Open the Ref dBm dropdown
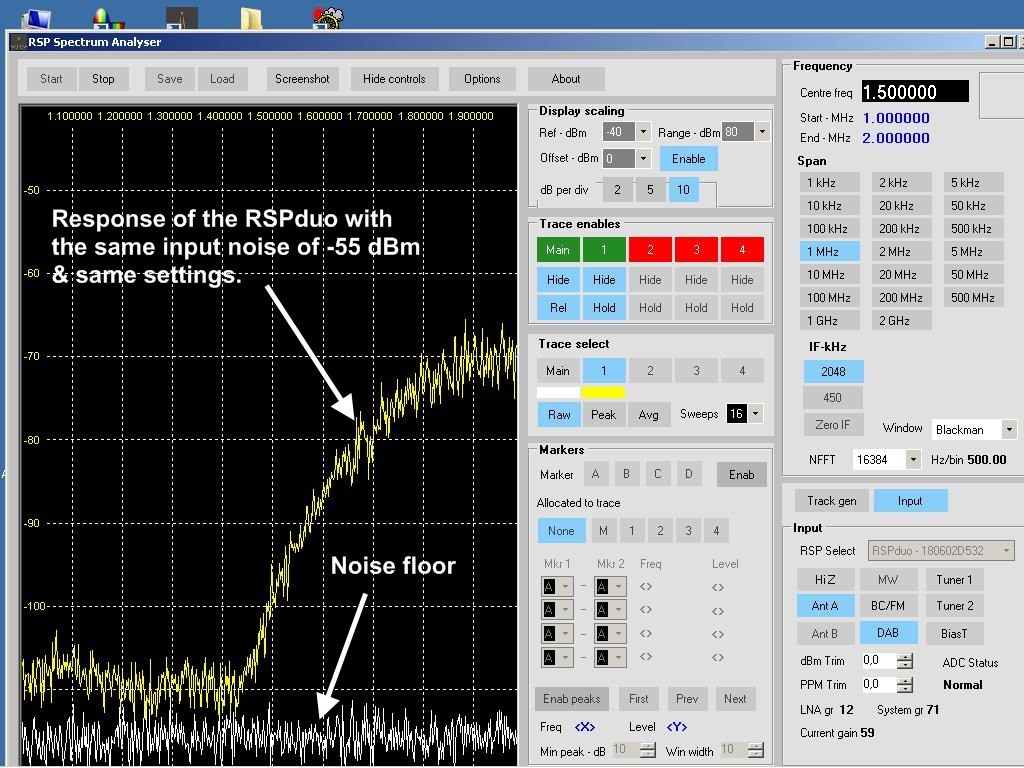Screen dimensions: 1024x768 (x=643, y=132)
